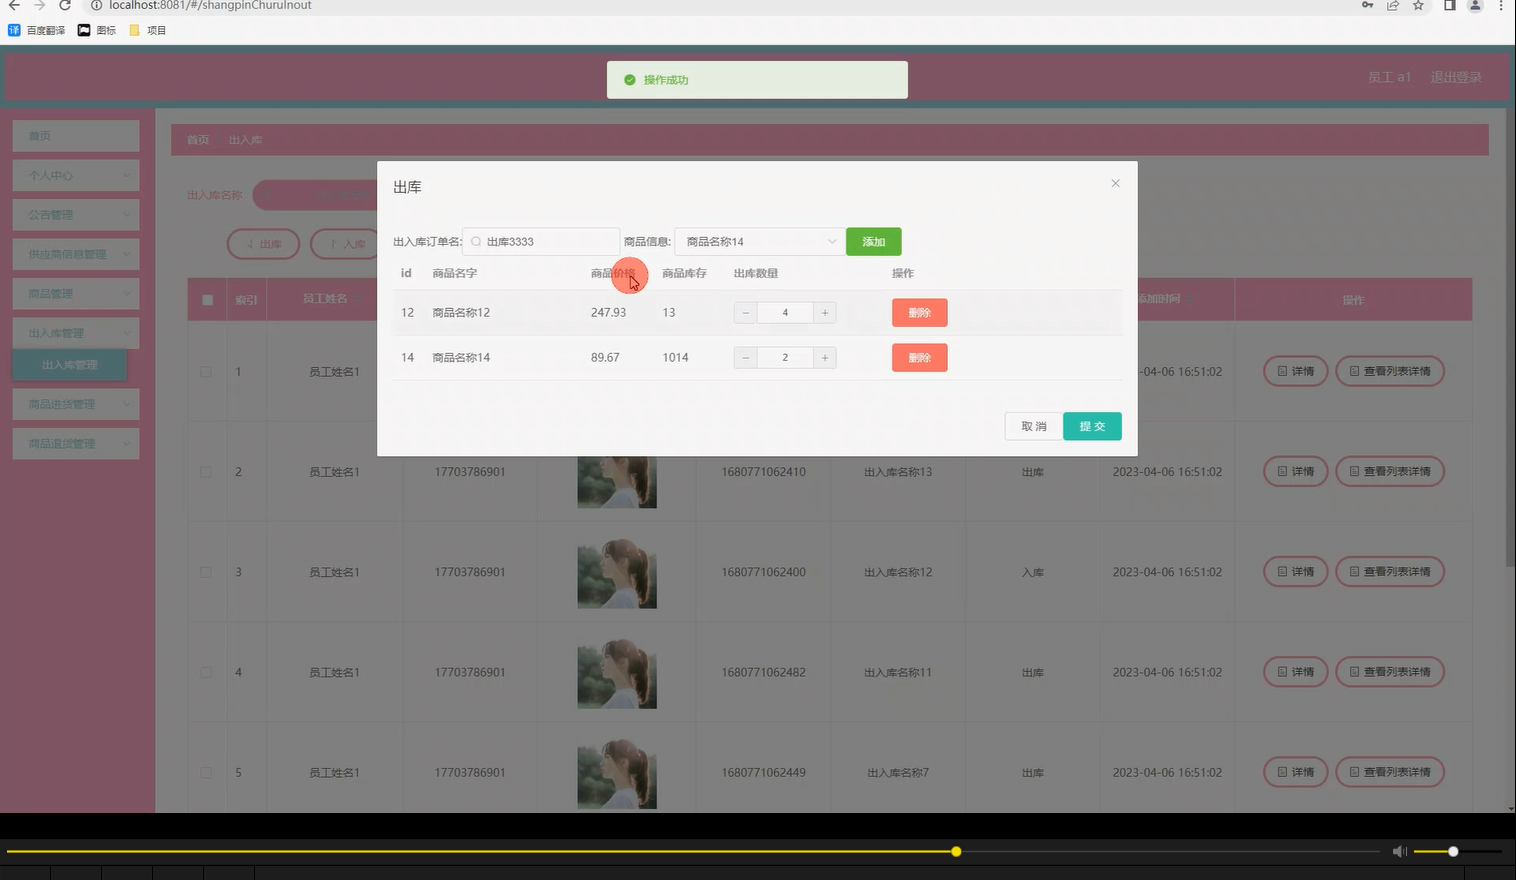Open the browser share icon
The width and height of the screenshot is (1516, 880).
[1392, 5]
